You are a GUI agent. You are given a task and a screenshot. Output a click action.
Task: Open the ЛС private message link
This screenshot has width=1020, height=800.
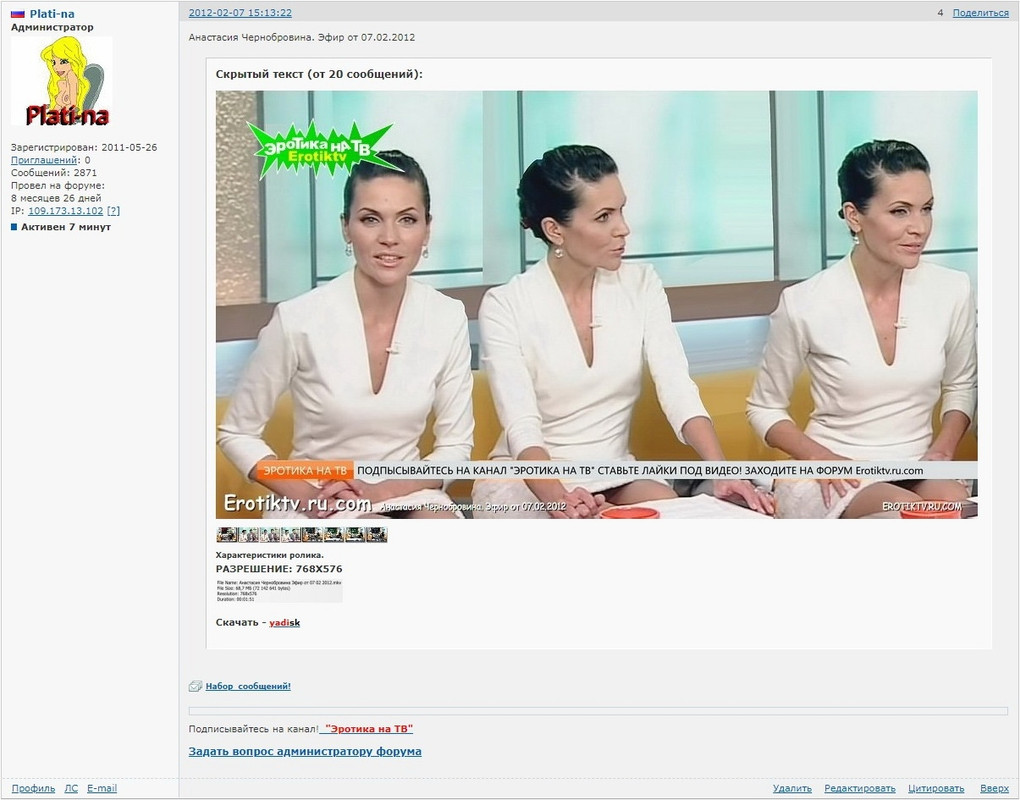(71, 788)
